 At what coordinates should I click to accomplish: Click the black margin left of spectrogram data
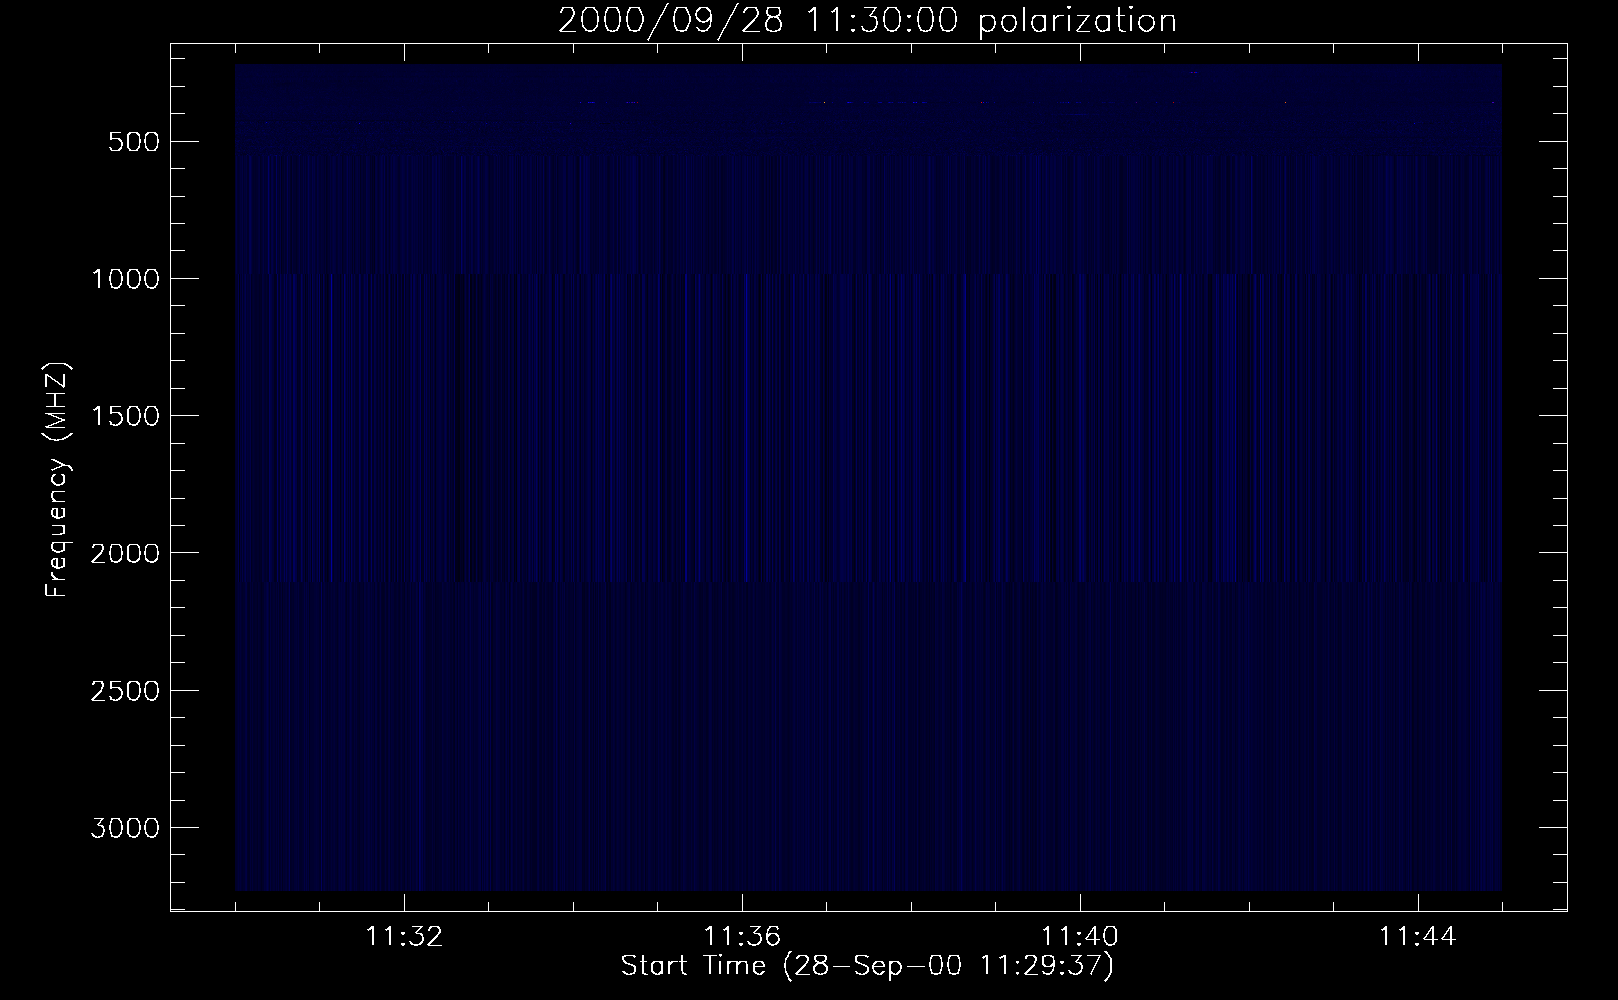pyautogui.click(x=203, y=480)
